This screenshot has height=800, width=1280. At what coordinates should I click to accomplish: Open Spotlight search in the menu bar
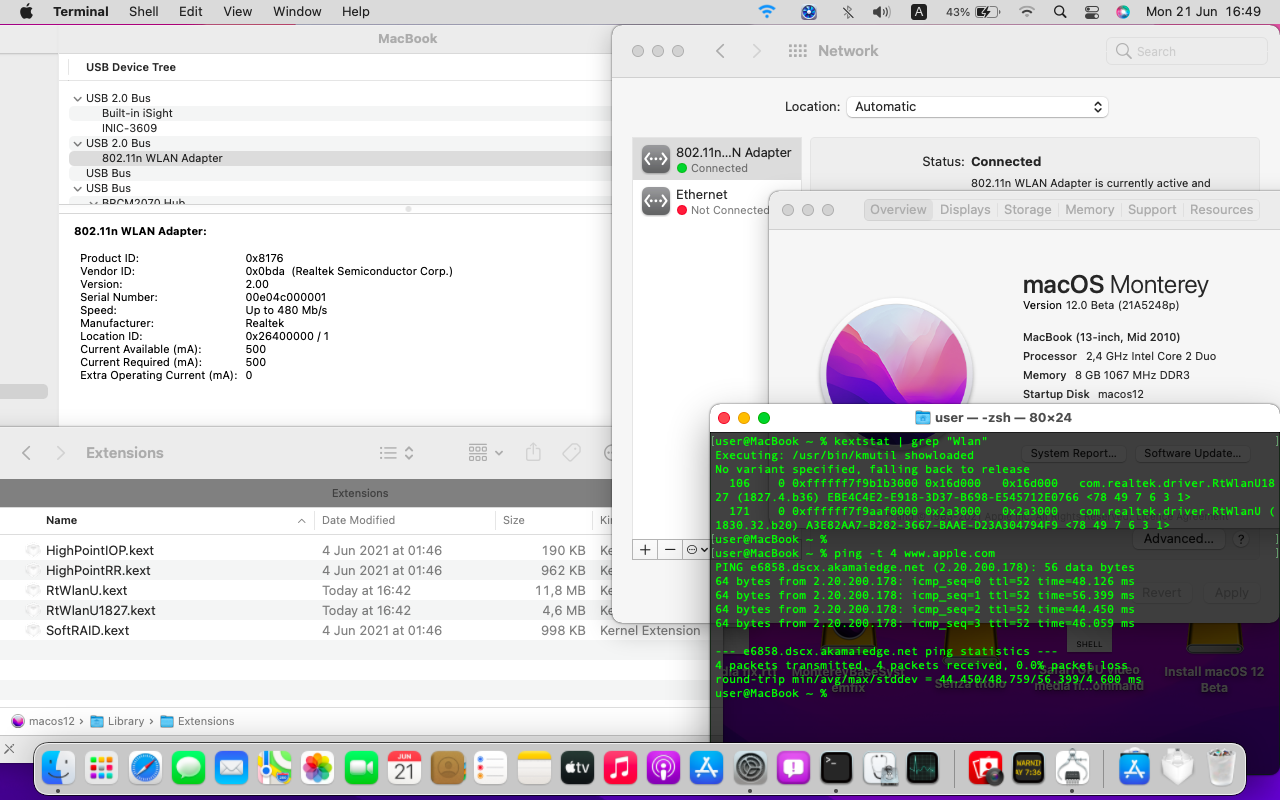[x=1060, y=12]
